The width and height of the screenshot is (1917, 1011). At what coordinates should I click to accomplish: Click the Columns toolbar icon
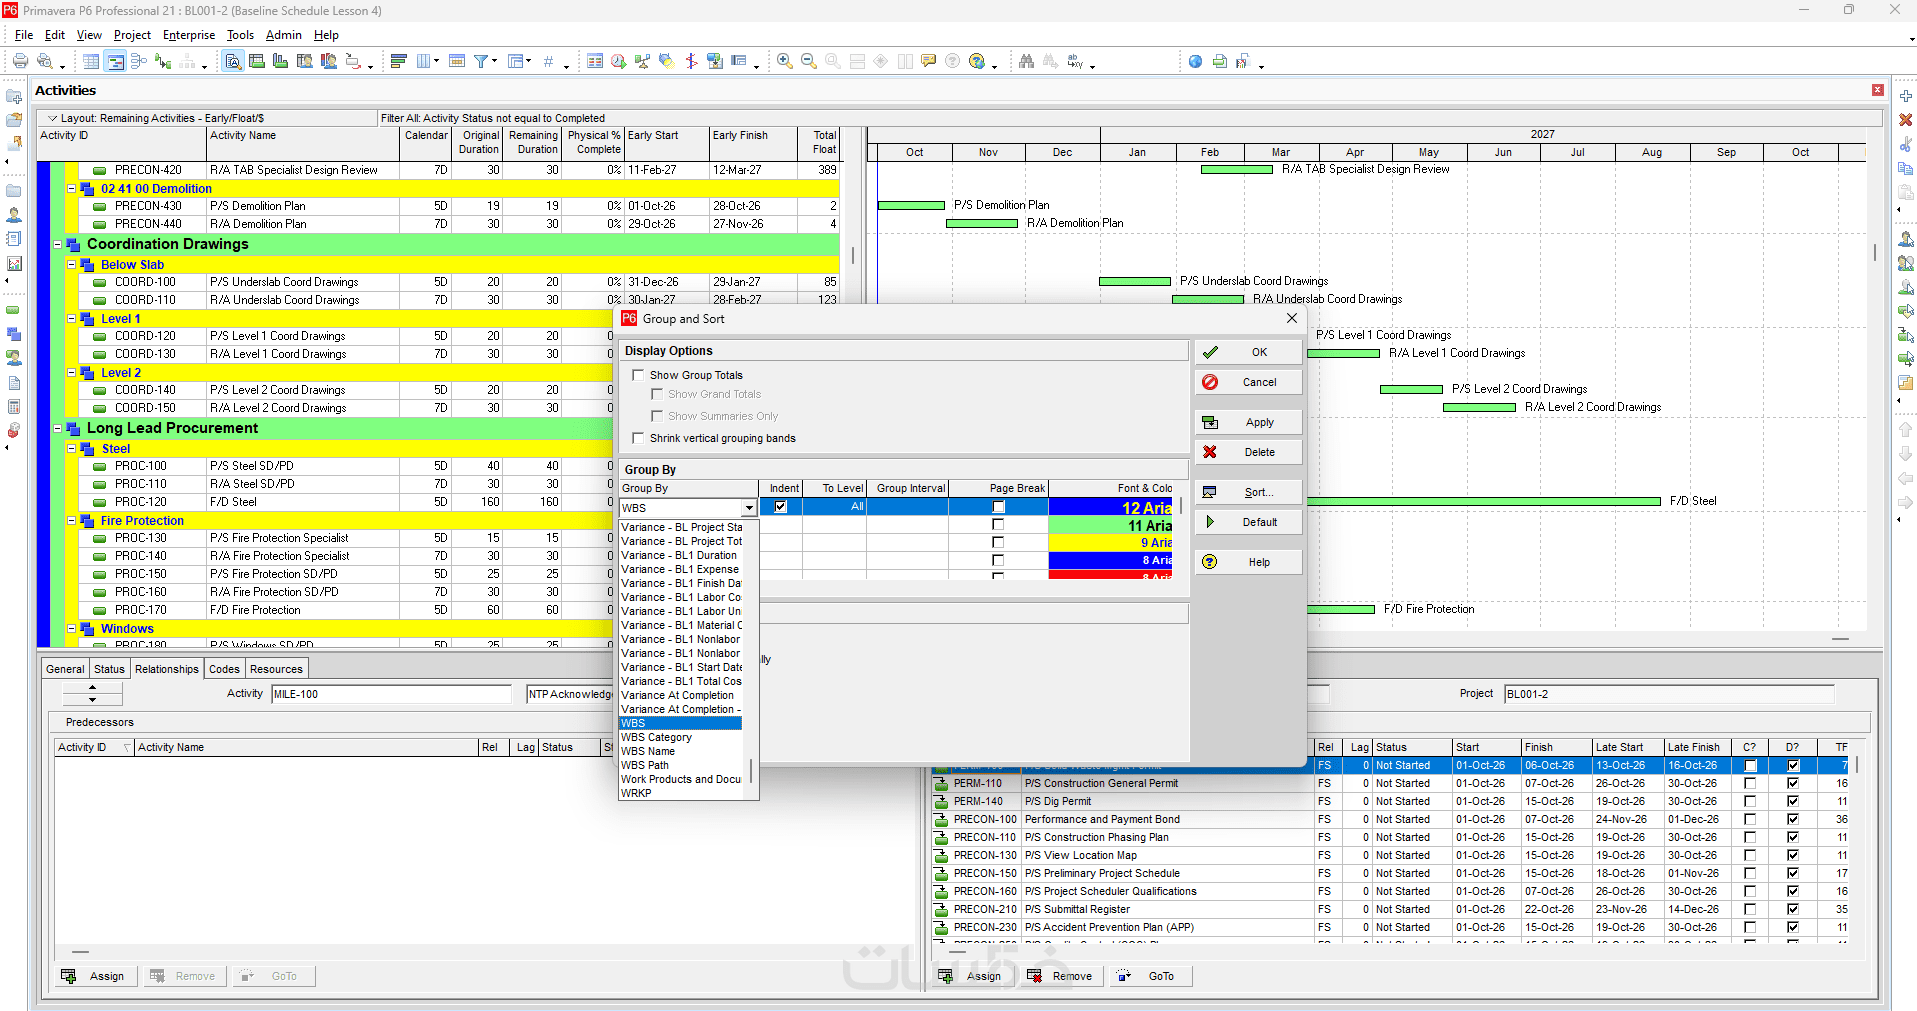click(x=424, y=62)
